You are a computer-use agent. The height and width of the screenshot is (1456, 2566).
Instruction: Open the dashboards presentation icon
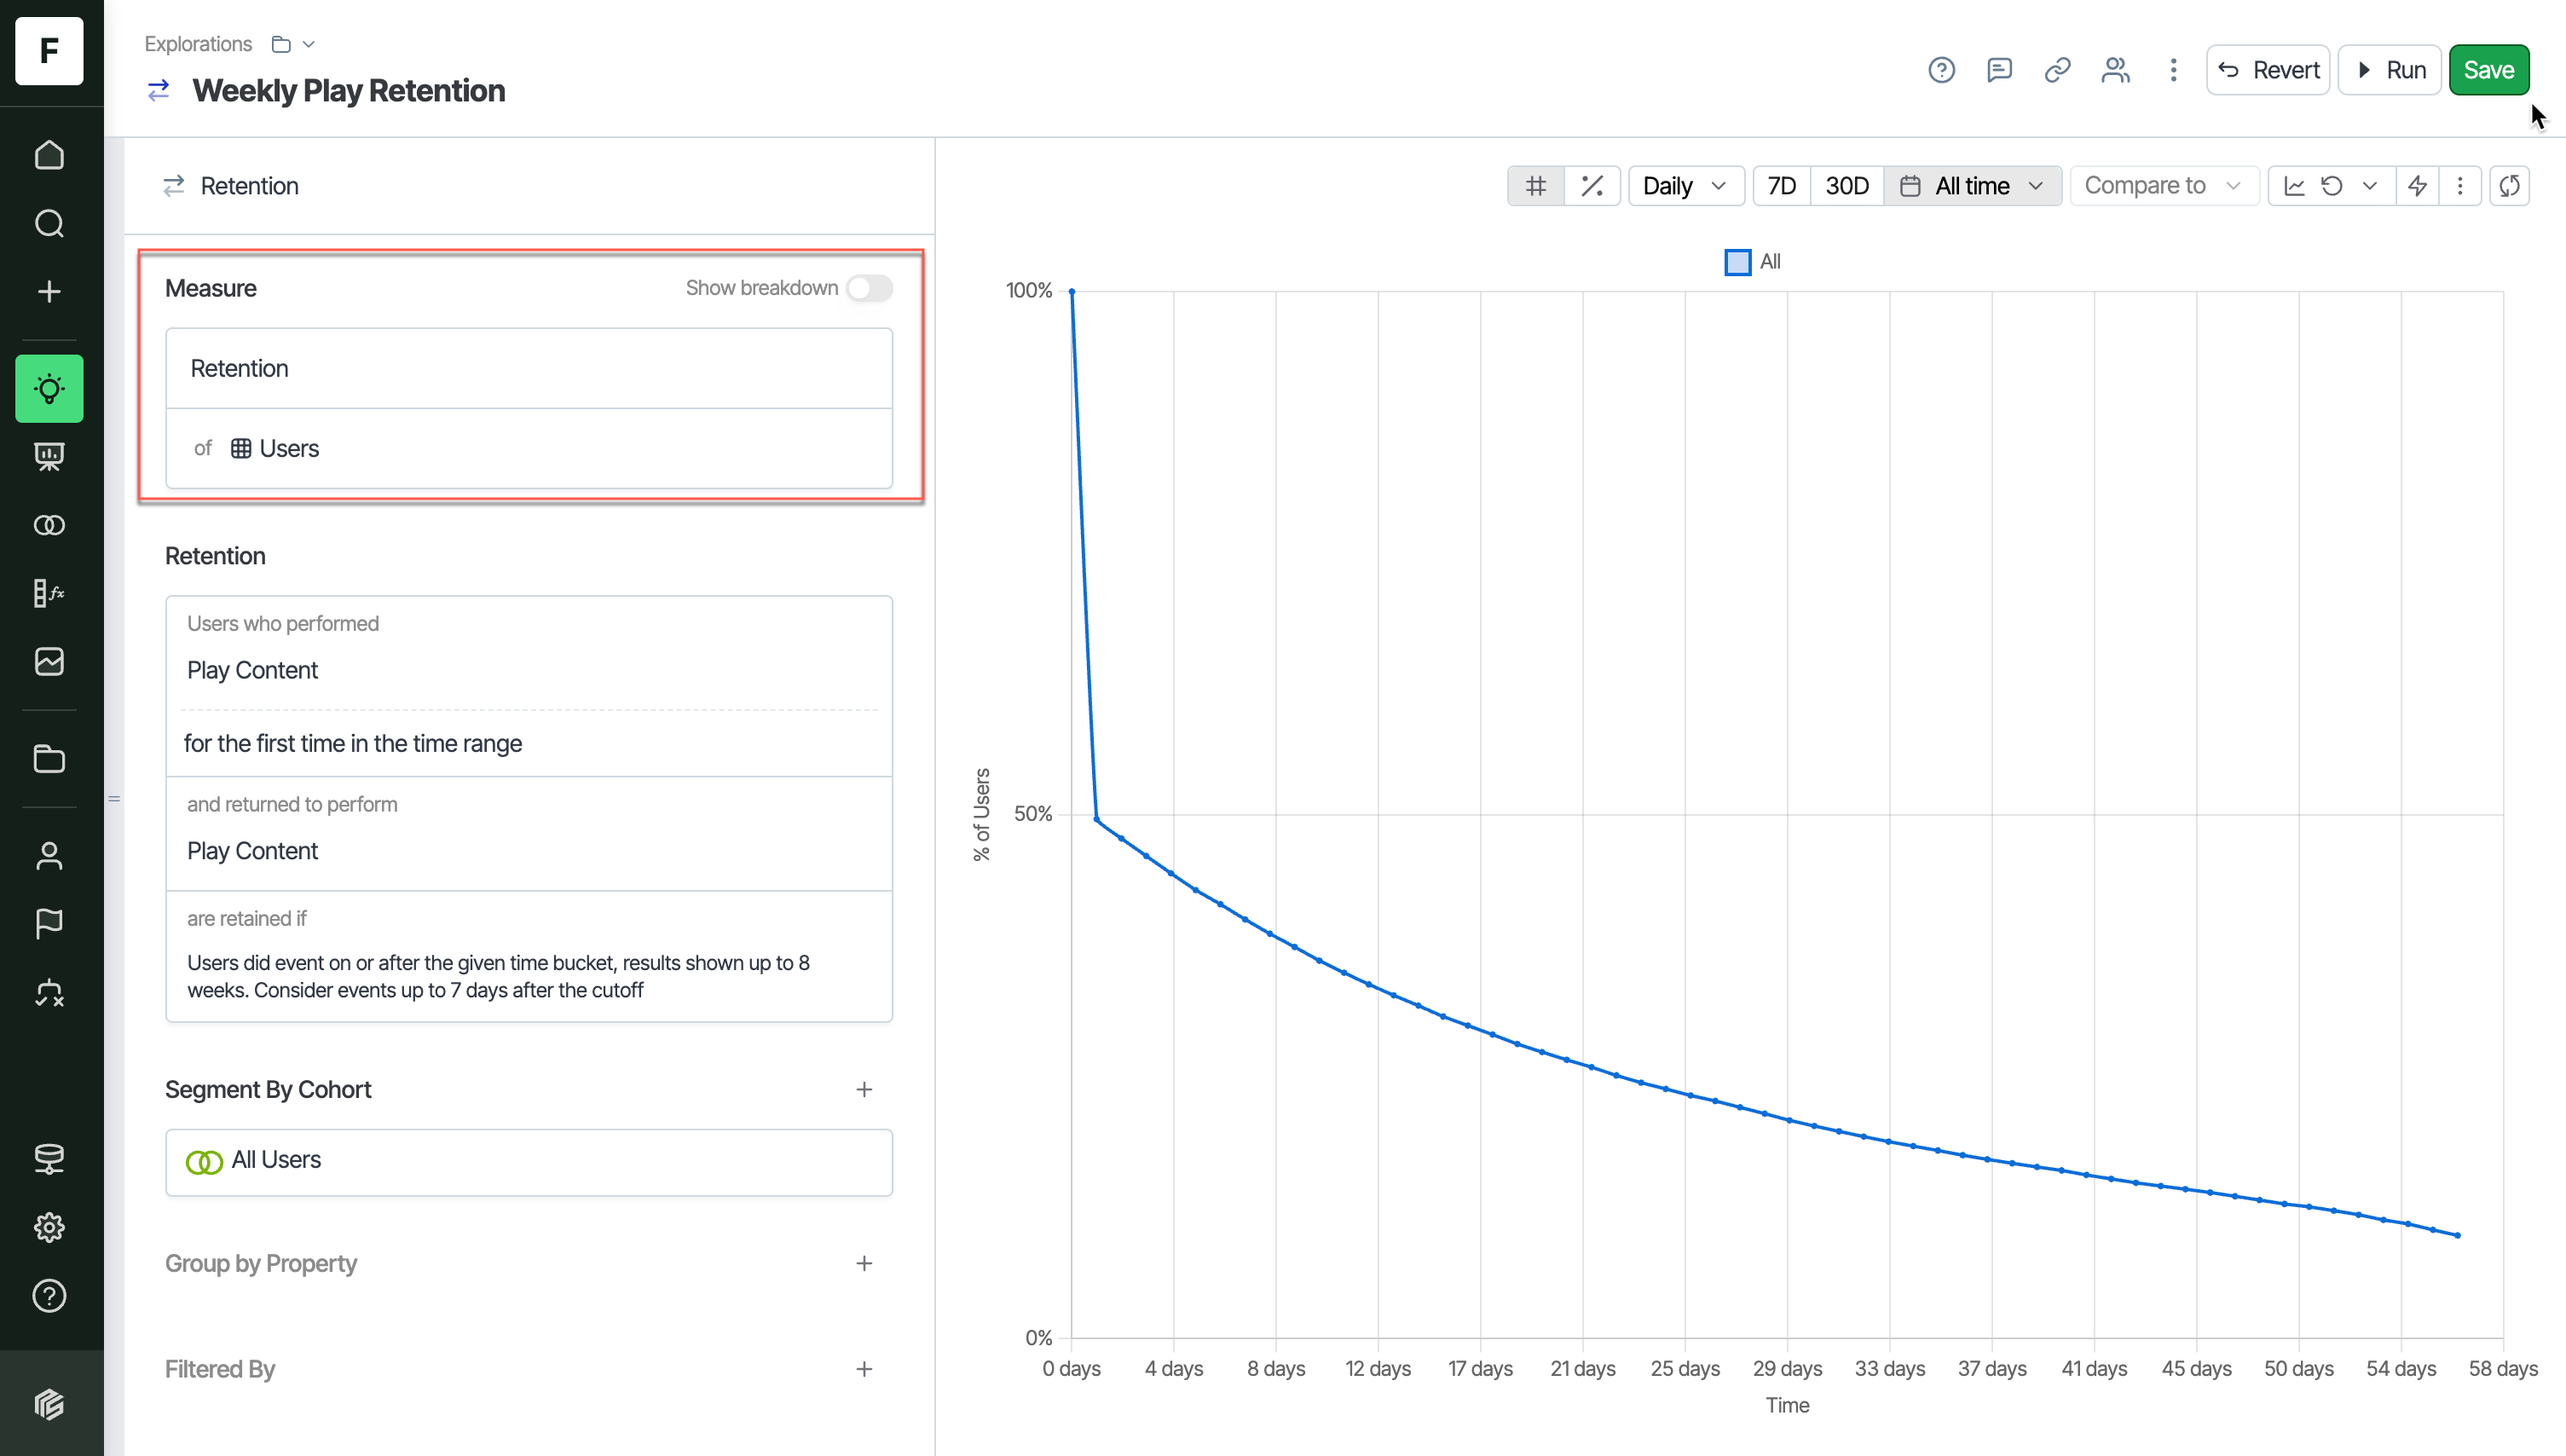(49, 456)
